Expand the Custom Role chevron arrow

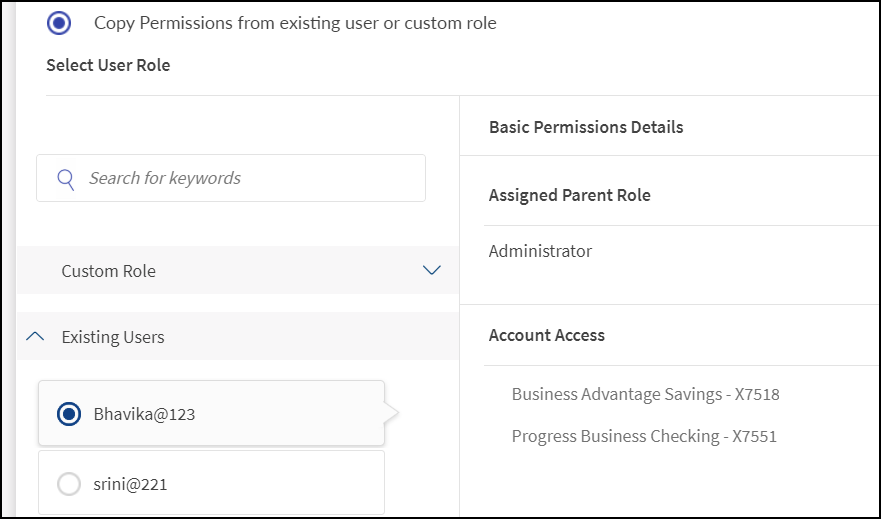[432, 271]
